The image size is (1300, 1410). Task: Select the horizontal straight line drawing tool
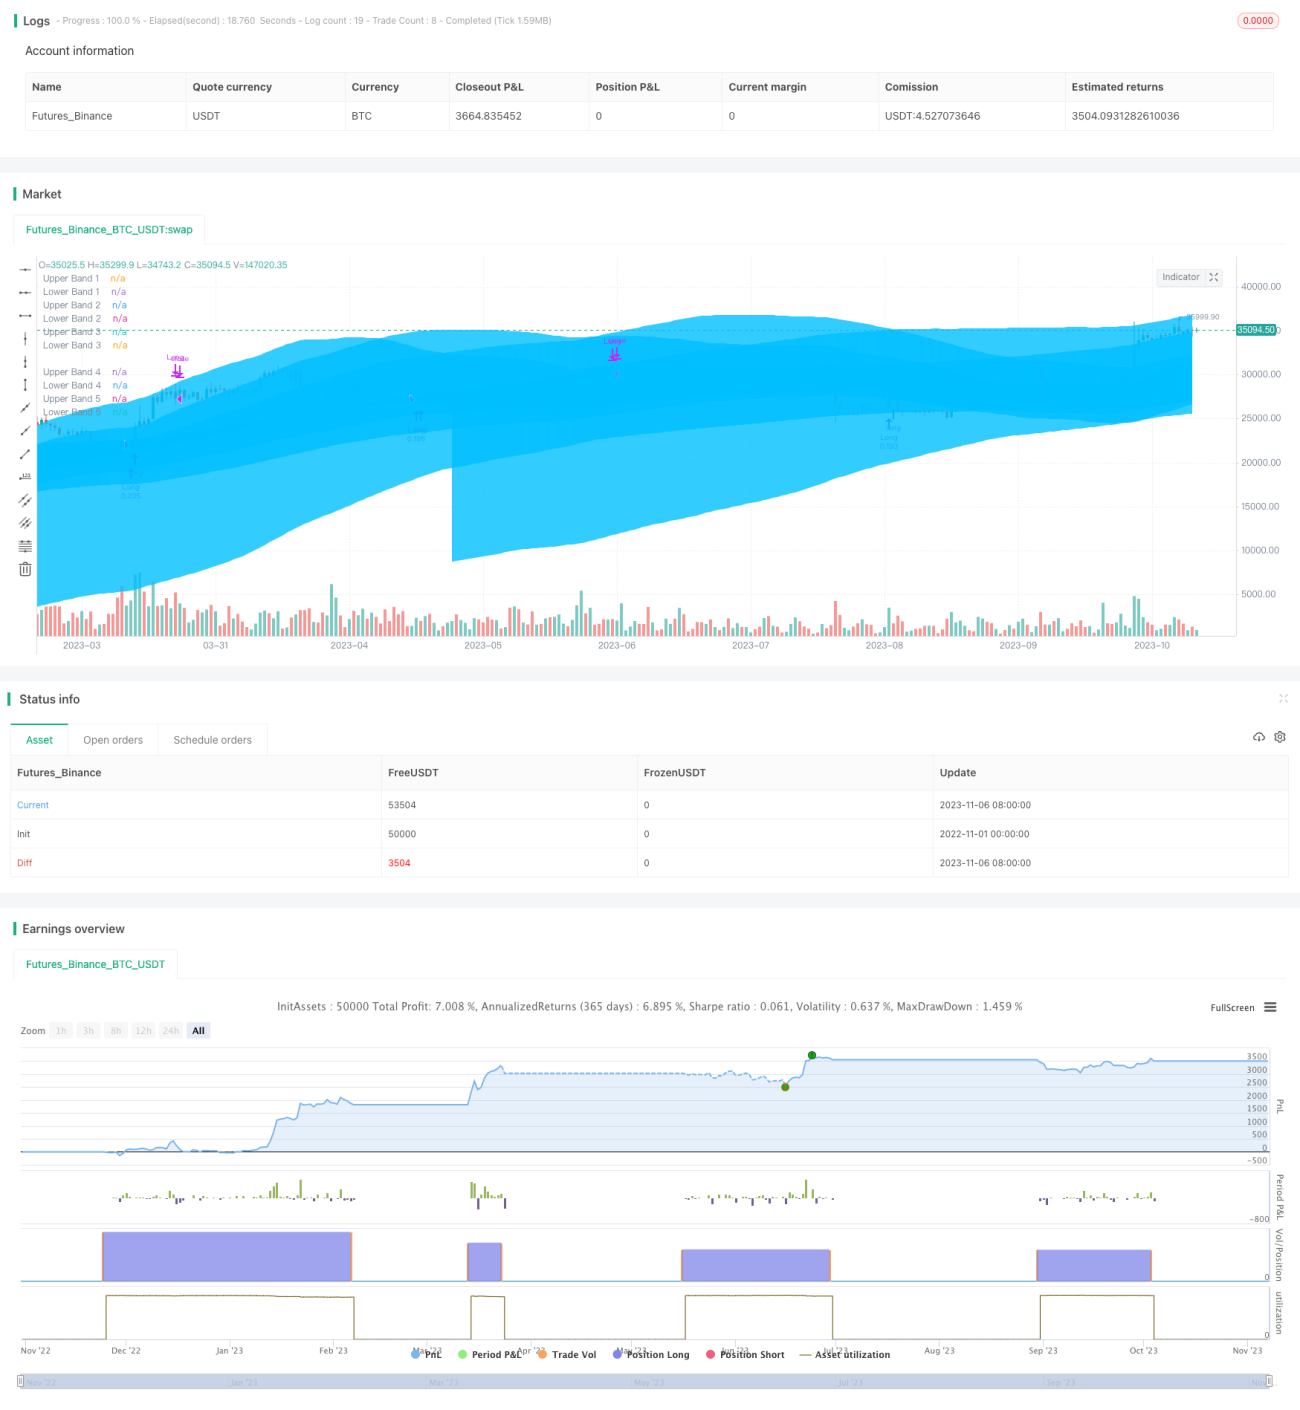click(x=25, y=269)
